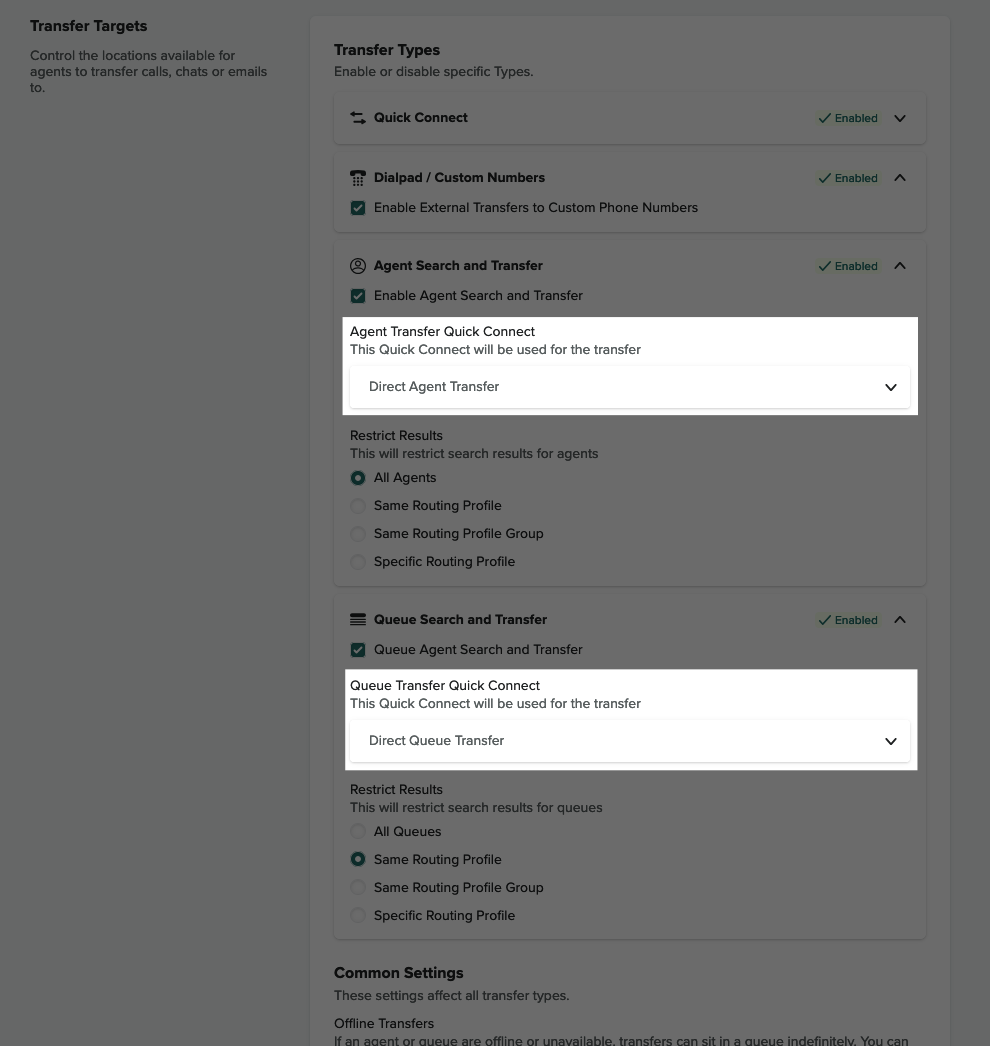Open Agent Transfer Quick Connect dropdown
990x1046 pixels.
tap(629, 387)
